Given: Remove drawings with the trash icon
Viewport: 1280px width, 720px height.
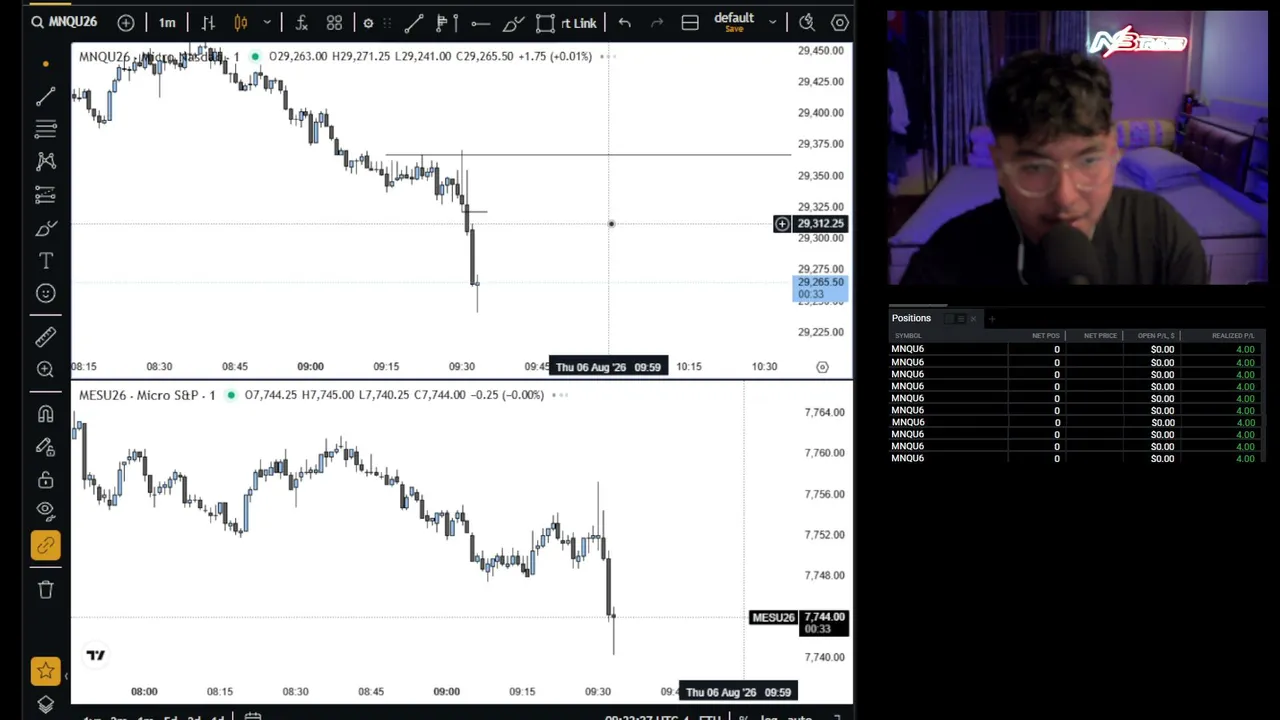Looking at the screenshot, I should click(x=45, y=590).
